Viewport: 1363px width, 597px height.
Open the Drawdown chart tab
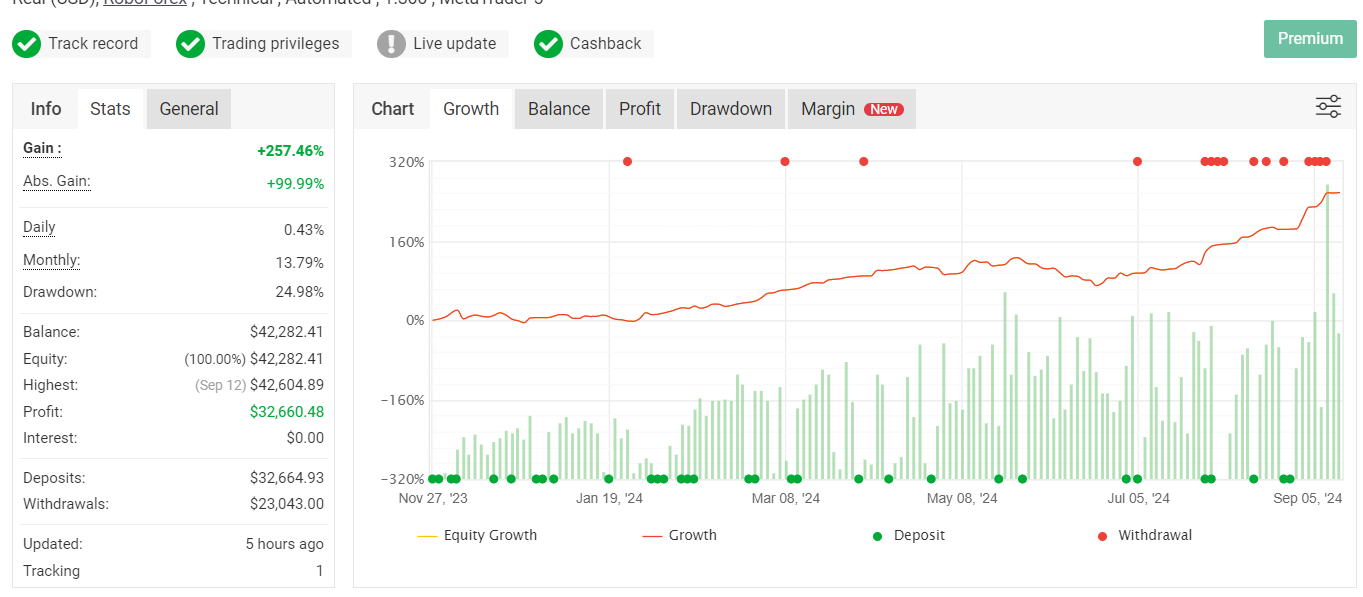(731, 109)
